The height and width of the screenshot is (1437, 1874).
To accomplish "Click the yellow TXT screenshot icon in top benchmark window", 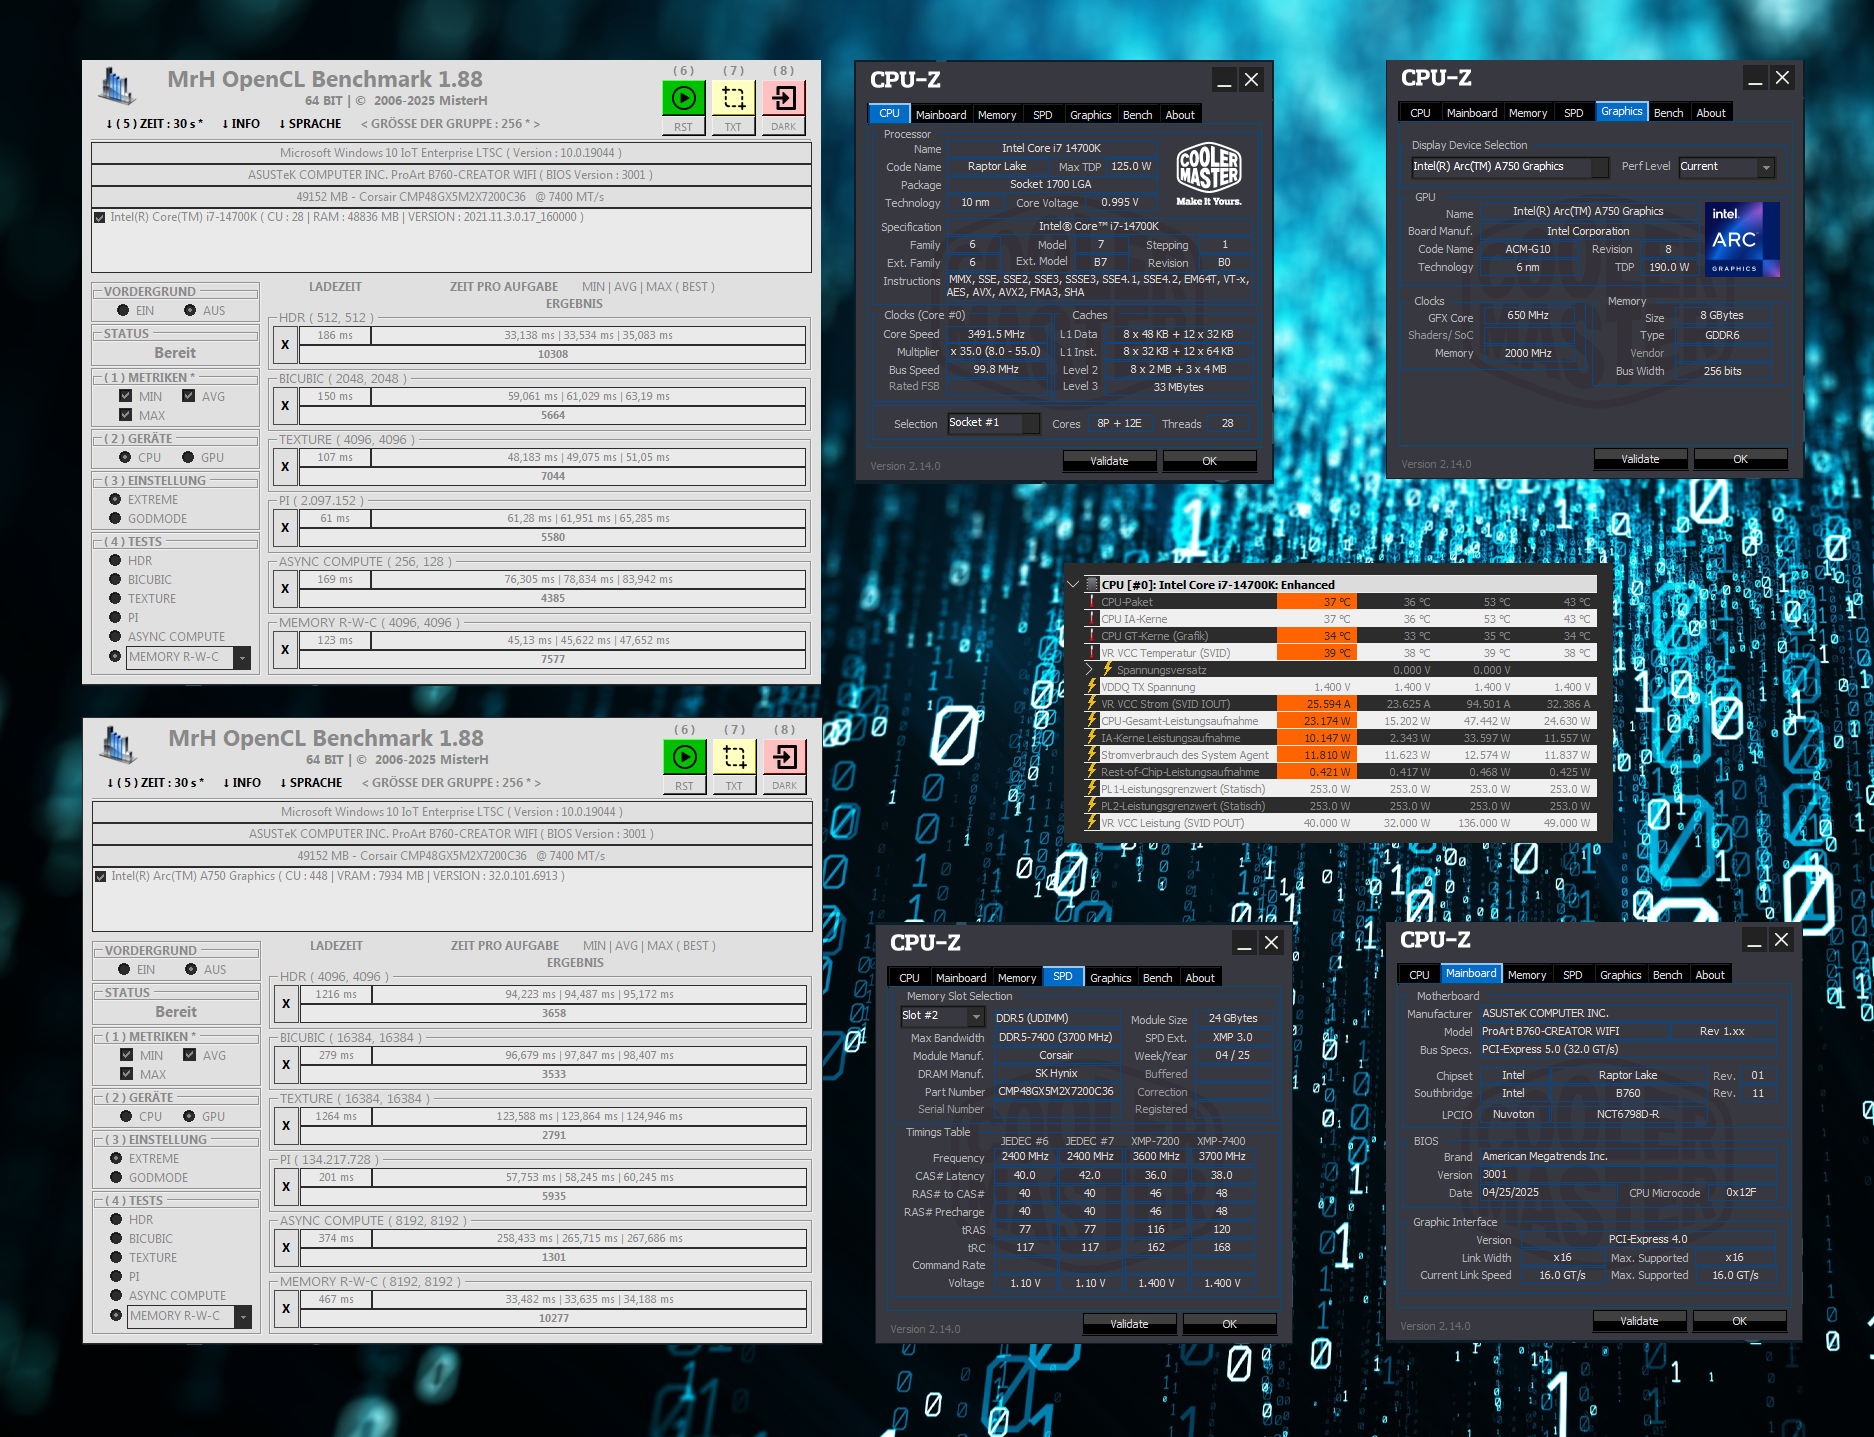I will pyautogui.click(x=733, y=98).
